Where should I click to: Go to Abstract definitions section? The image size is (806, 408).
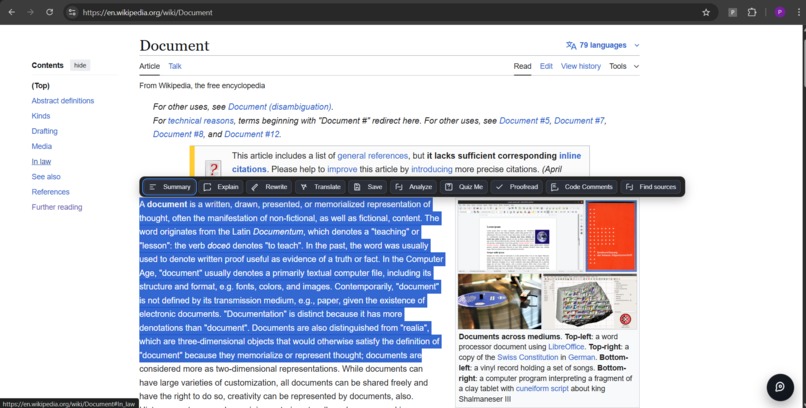63,101
